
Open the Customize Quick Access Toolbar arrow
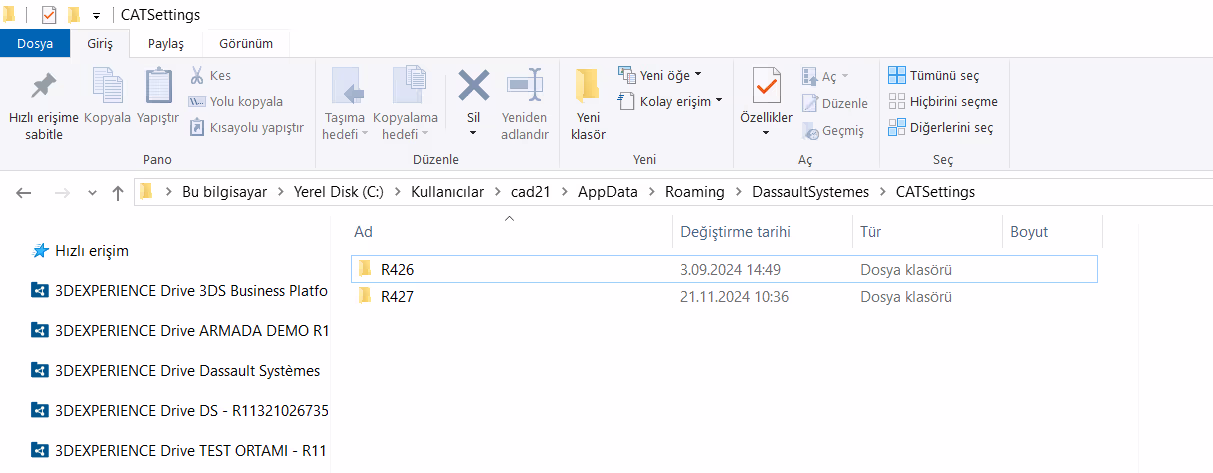coord(96,16)
